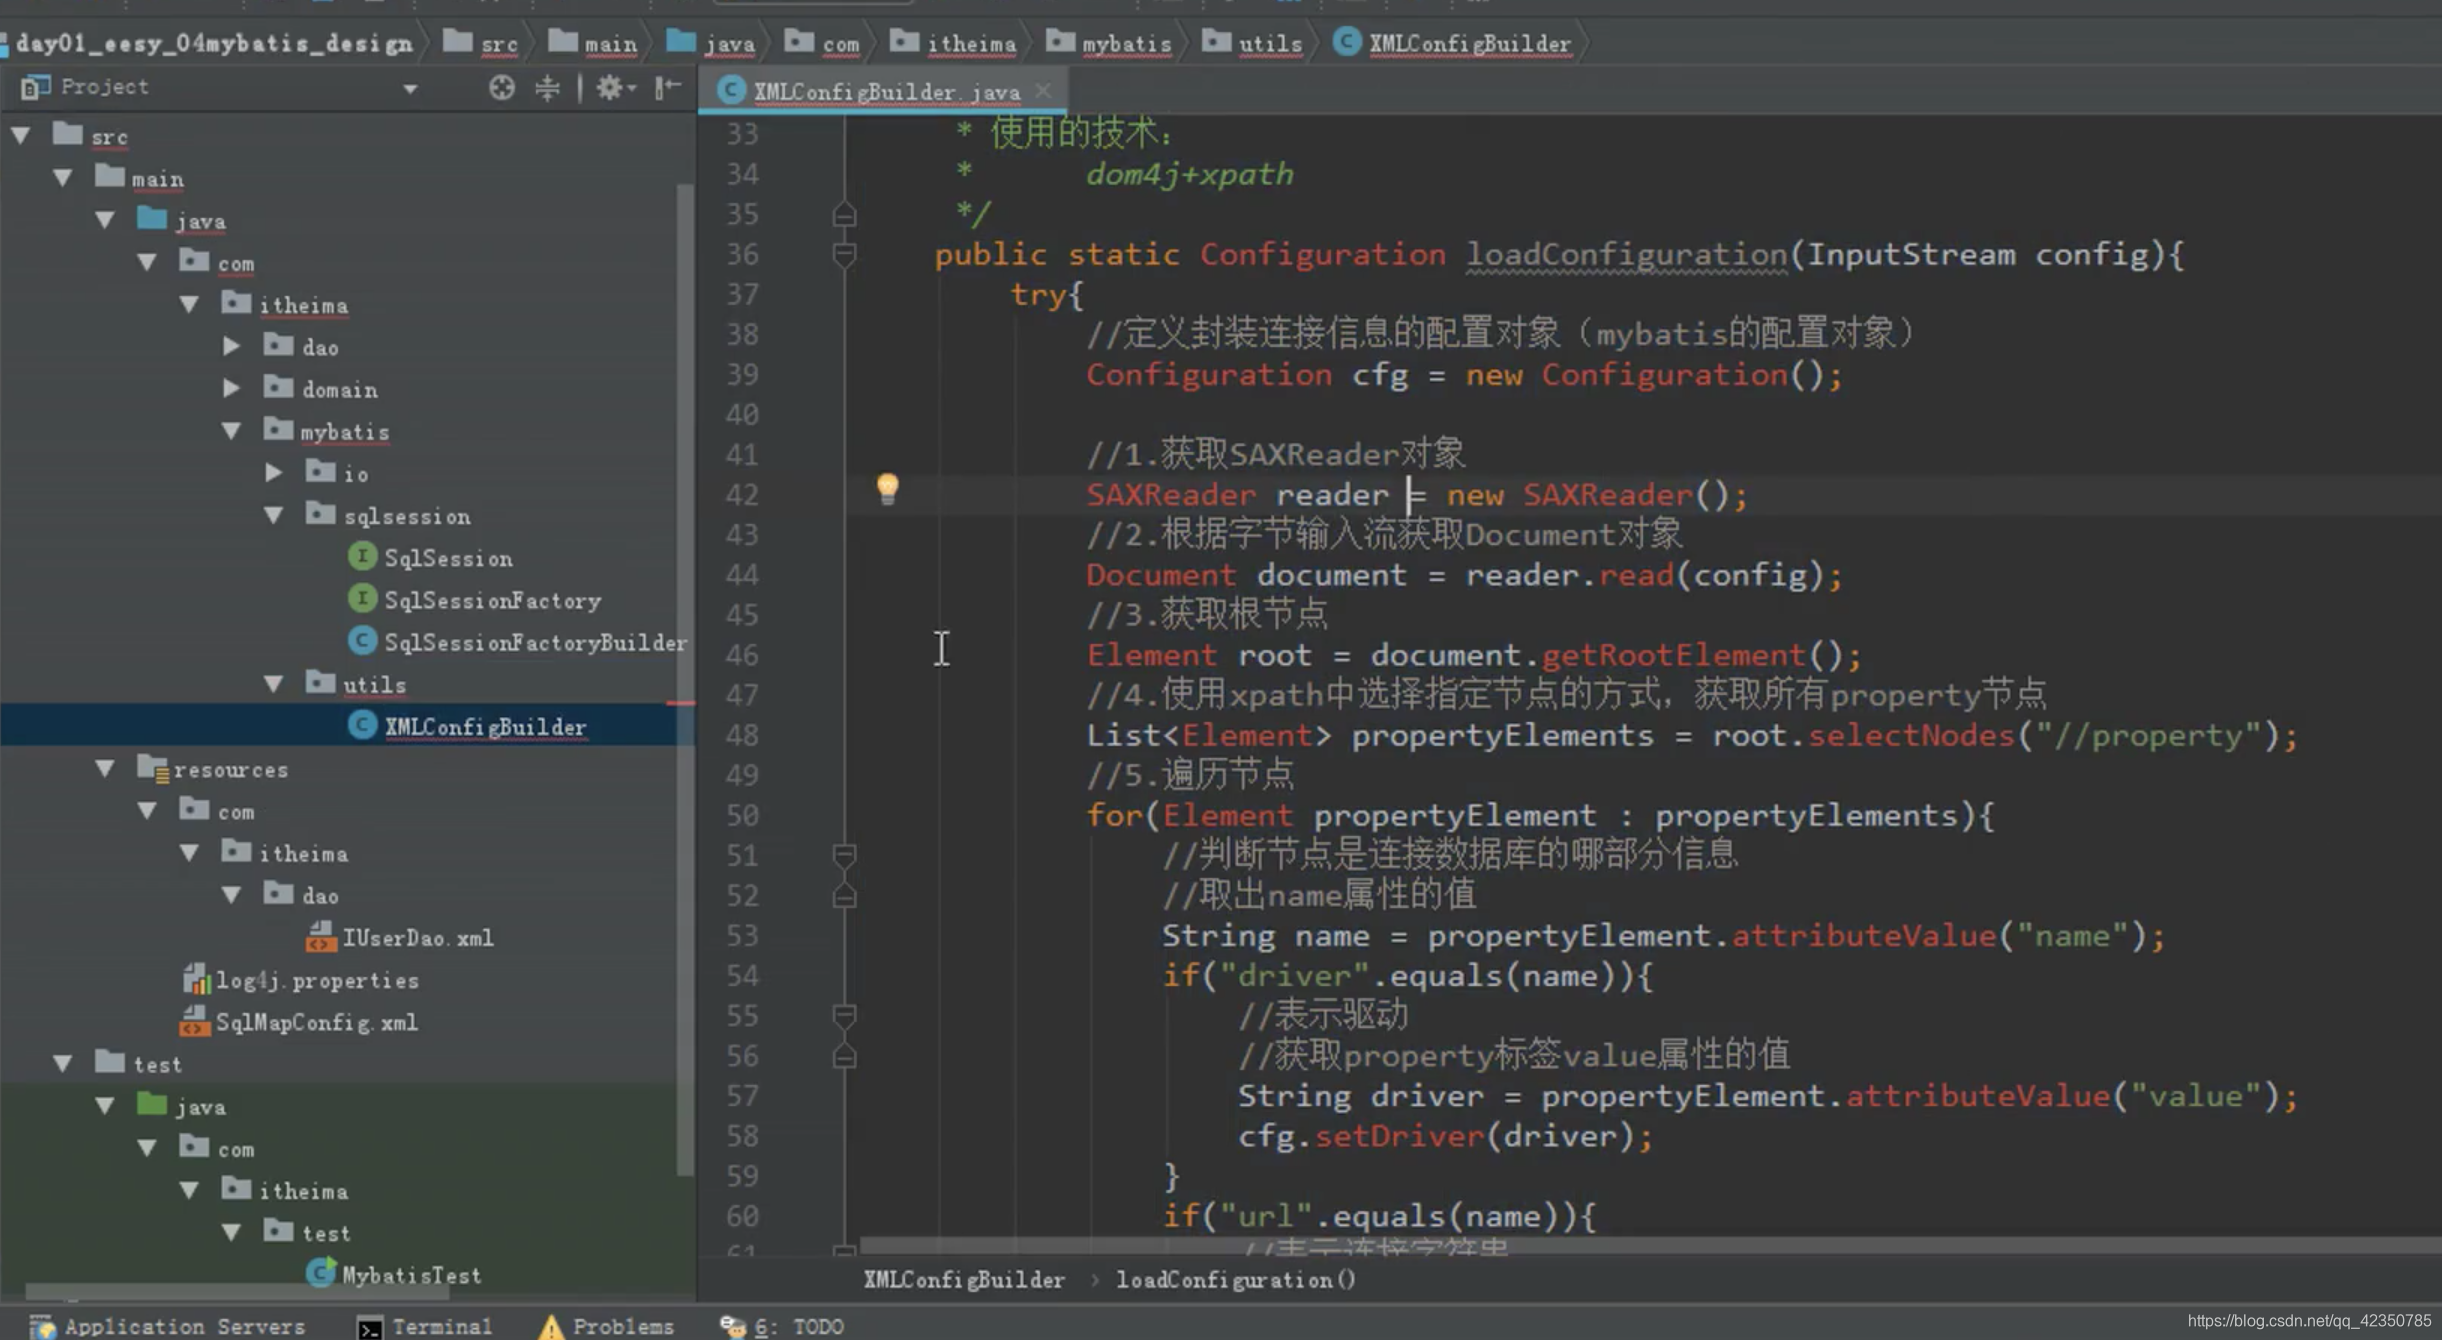
Task: Open IUserDao.xml mapper file
Action: point(417,938)
